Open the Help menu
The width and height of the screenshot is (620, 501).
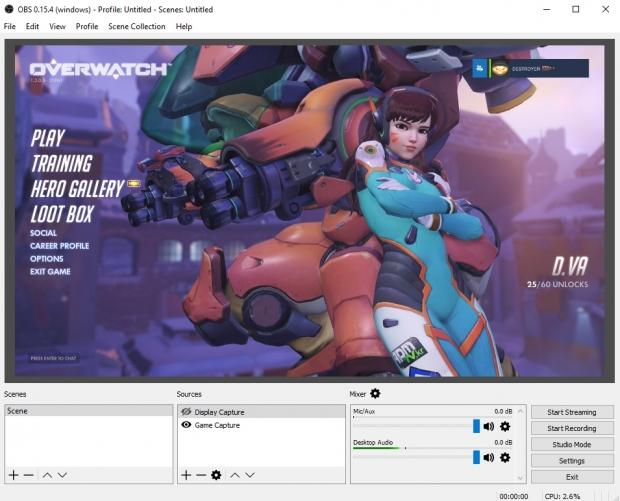click(184, 26)
